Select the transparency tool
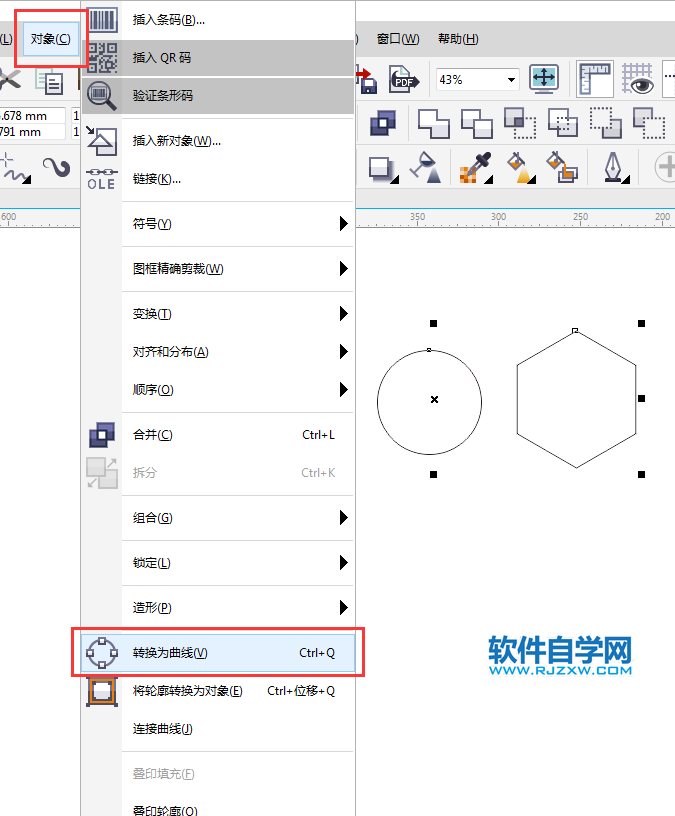The width and height of the screenshot is (675, 816). pos(426,168)
